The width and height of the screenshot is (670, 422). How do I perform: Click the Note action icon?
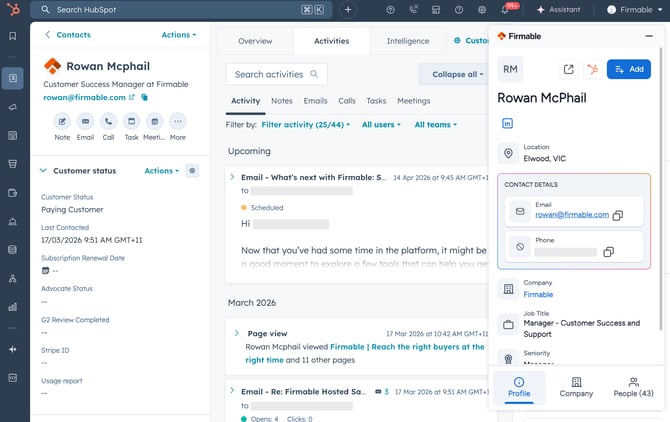pyautogui.click(x=62, y=121)
